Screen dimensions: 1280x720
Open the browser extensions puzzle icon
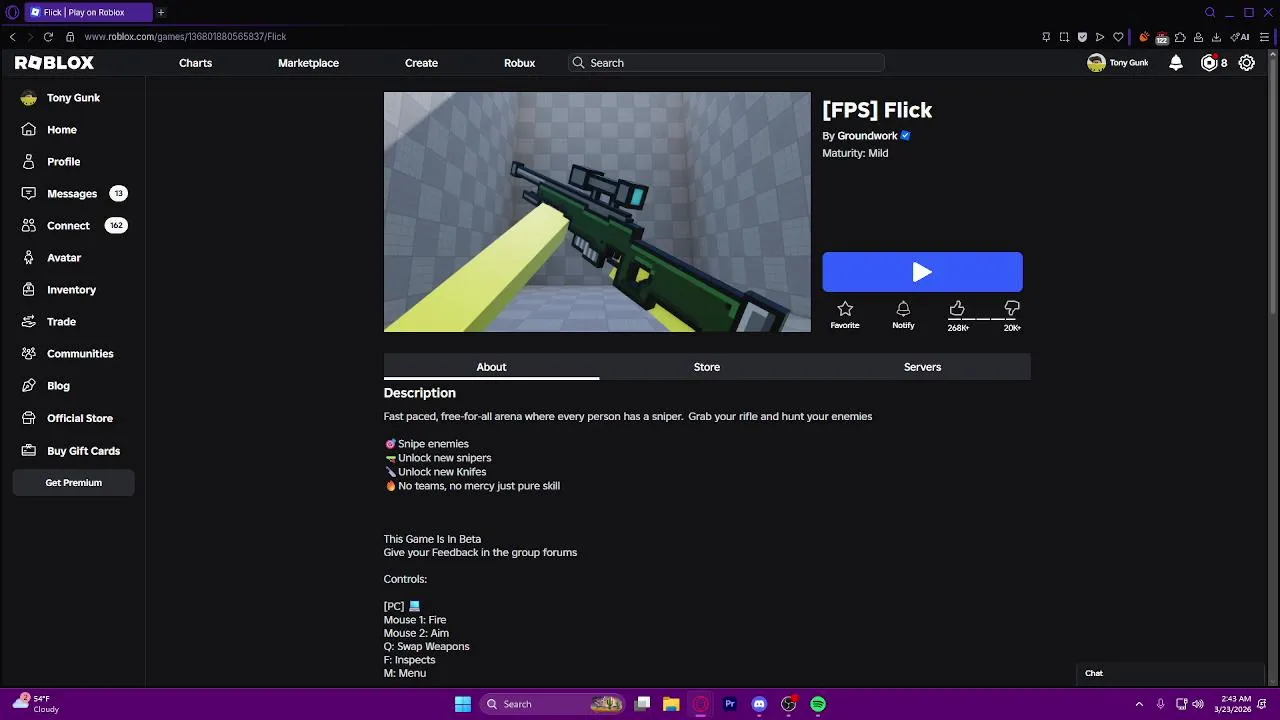coord(1180,37)
